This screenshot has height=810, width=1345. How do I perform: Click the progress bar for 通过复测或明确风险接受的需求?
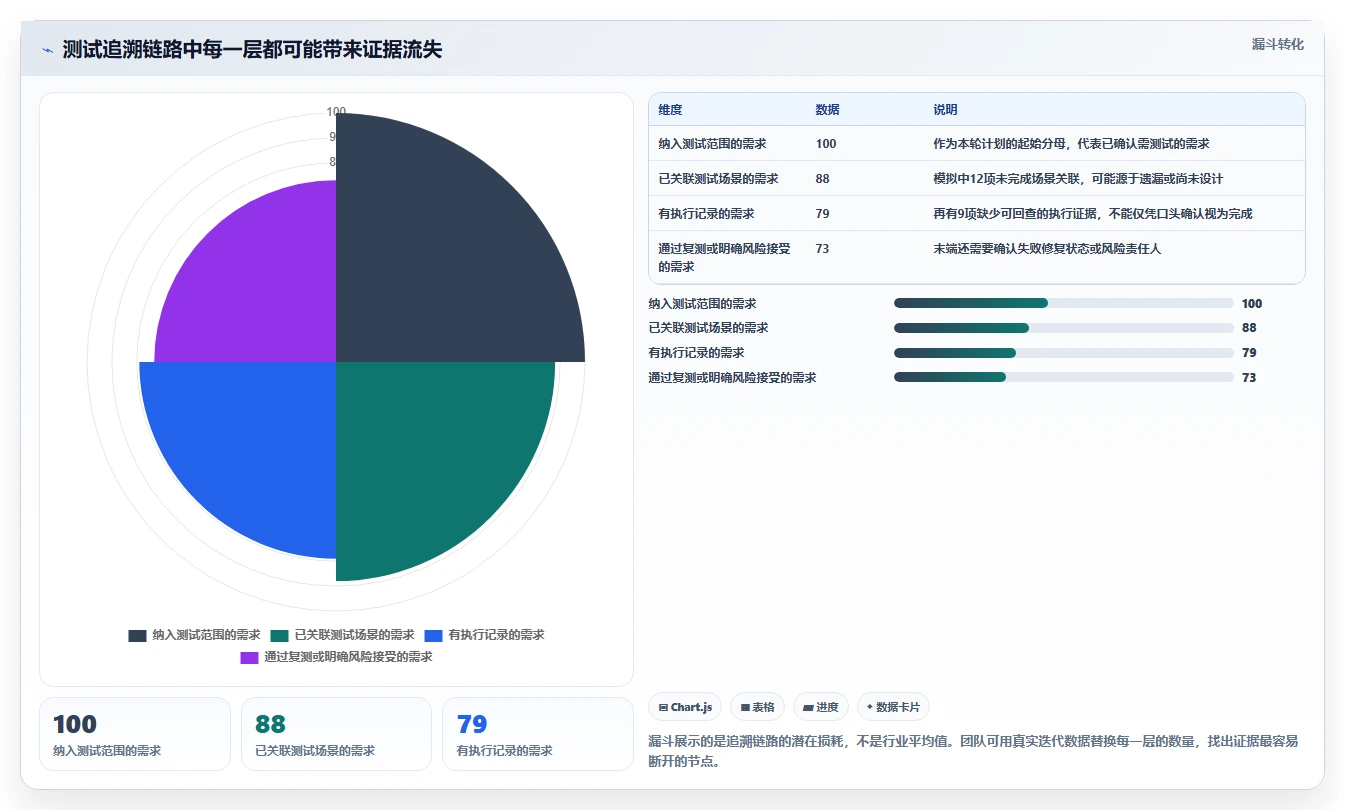1064,377
